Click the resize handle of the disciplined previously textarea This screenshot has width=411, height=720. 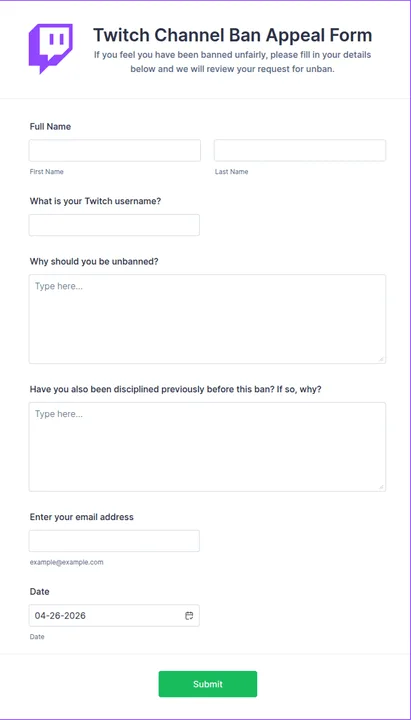click(382, 487)
